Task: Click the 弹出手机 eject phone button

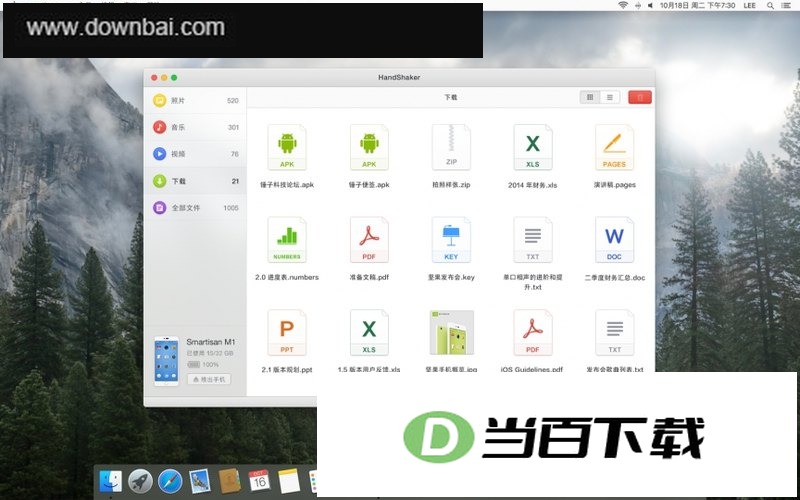Action: (x=209, y=379)
